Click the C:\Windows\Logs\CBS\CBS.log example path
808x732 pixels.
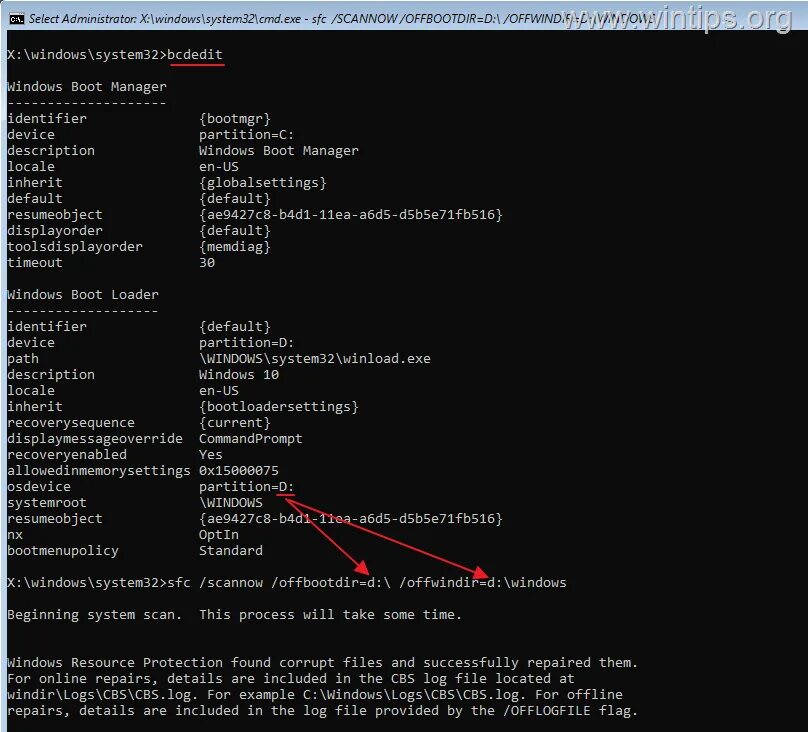click(410, 695)
